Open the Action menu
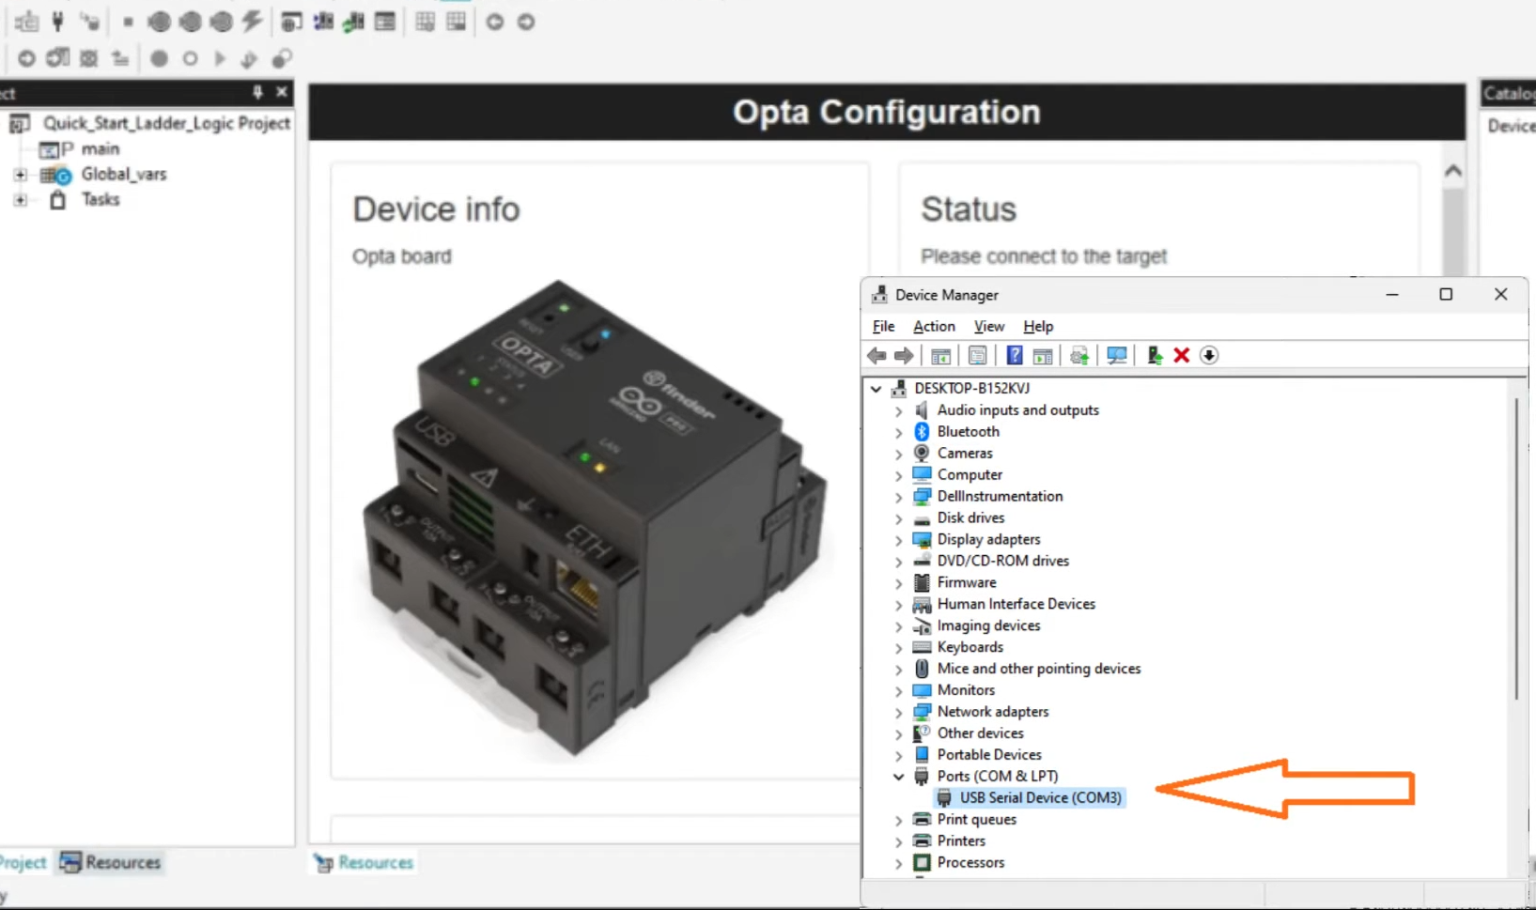This screenshot has height=910, width=1536. (933, 326)
